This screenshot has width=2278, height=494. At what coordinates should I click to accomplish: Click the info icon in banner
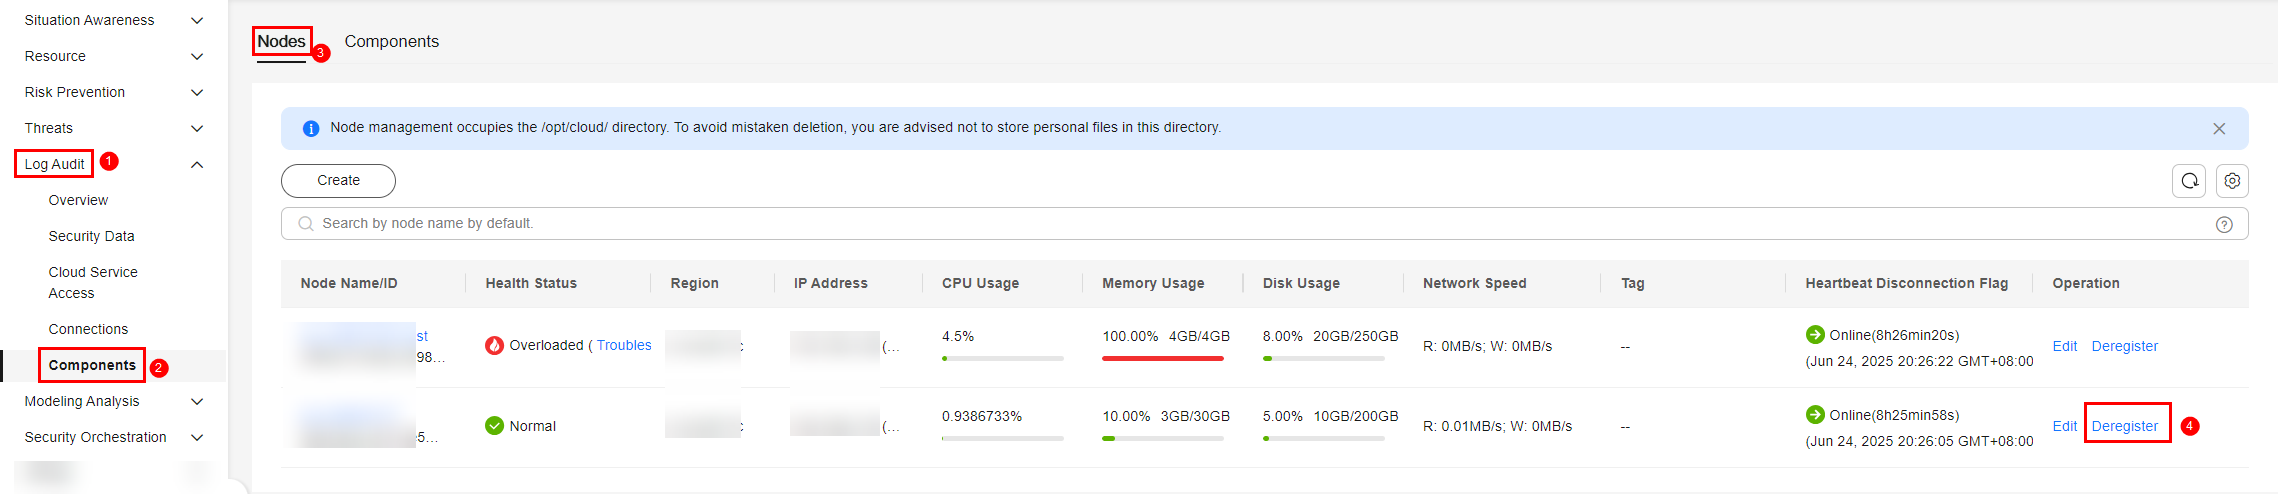311,128
